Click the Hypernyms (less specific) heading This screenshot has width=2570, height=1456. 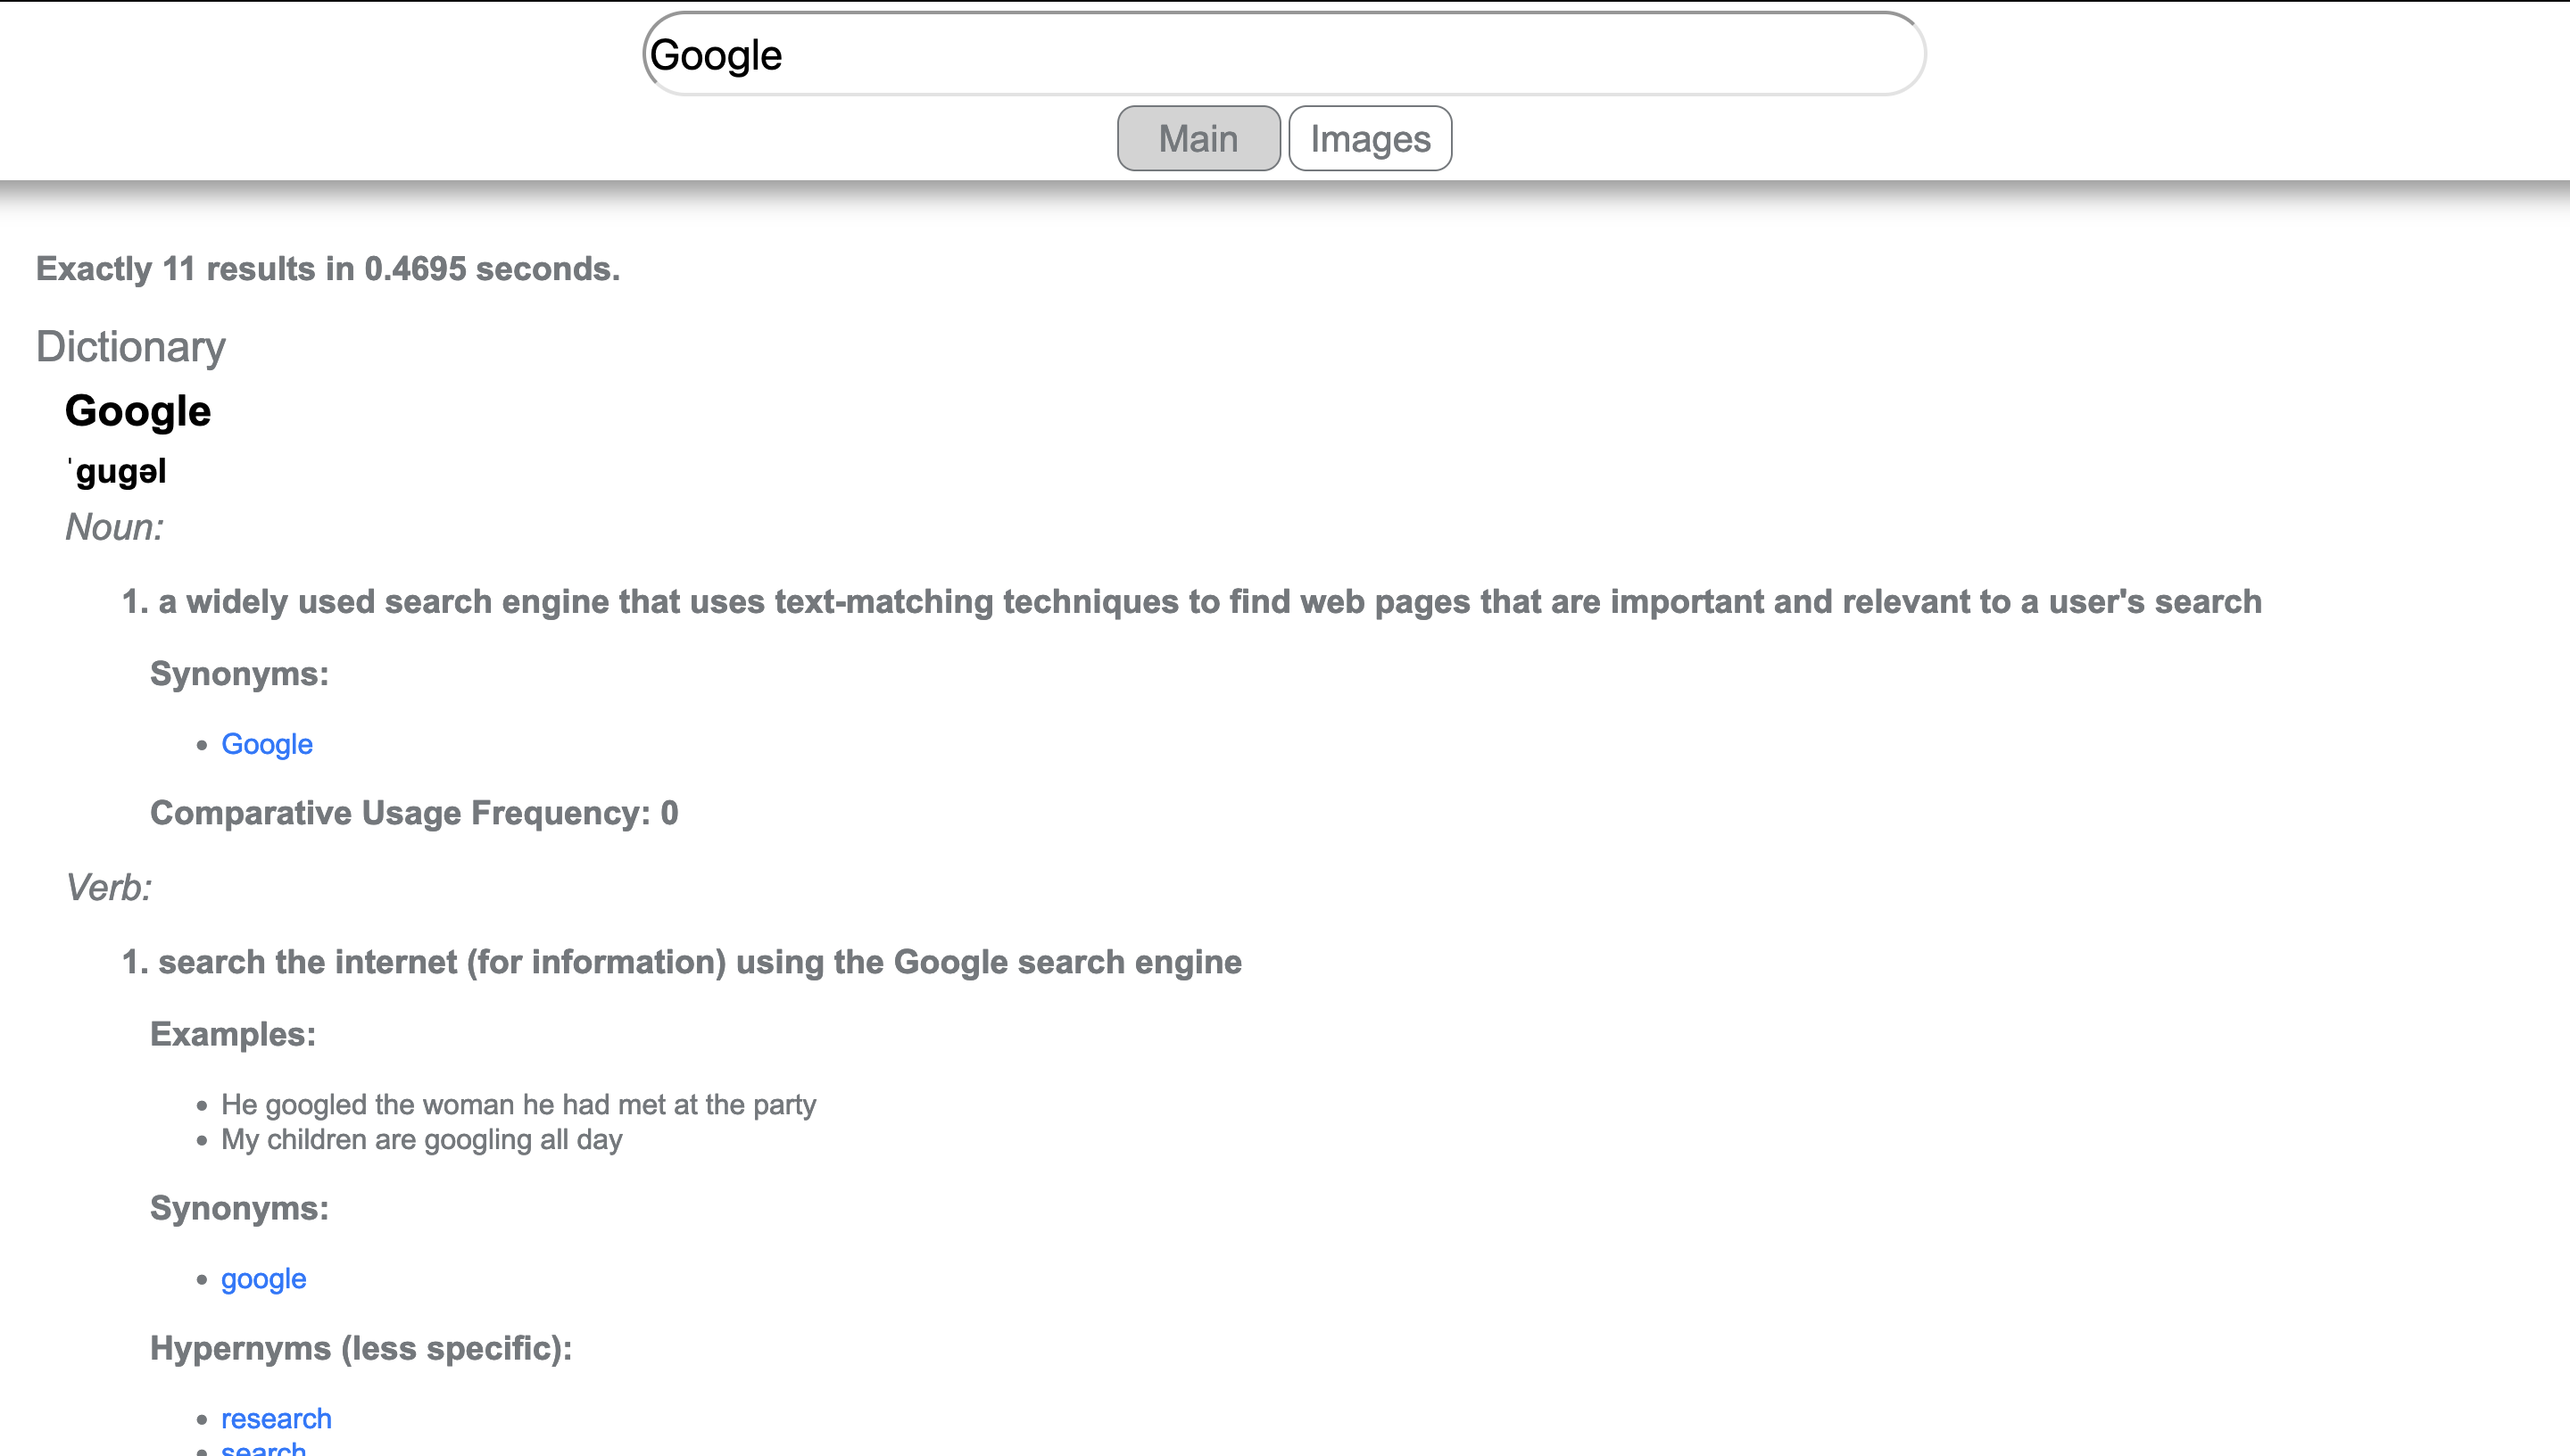[361, 1348]
